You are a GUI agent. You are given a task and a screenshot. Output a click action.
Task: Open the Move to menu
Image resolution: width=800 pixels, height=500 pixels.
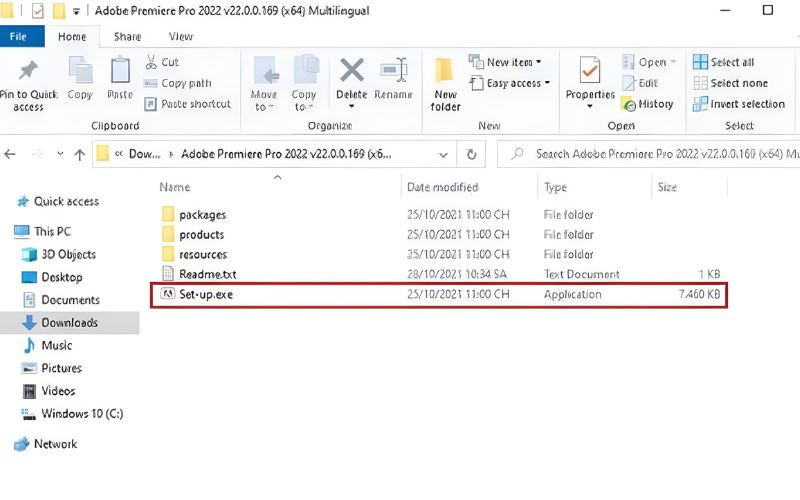point(264,84)
